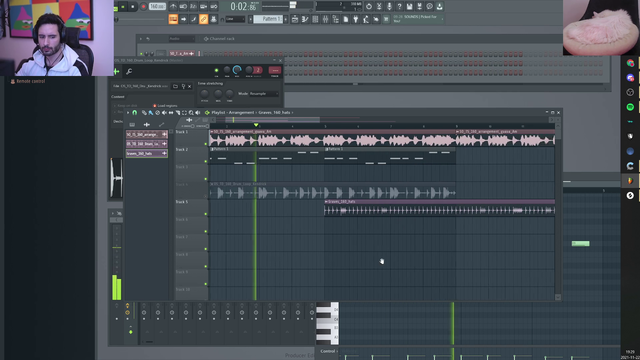The height and width of the screenshot is (360, 640).
Task: Select the playlist zoom tool
Action: (x=191, y=113)
